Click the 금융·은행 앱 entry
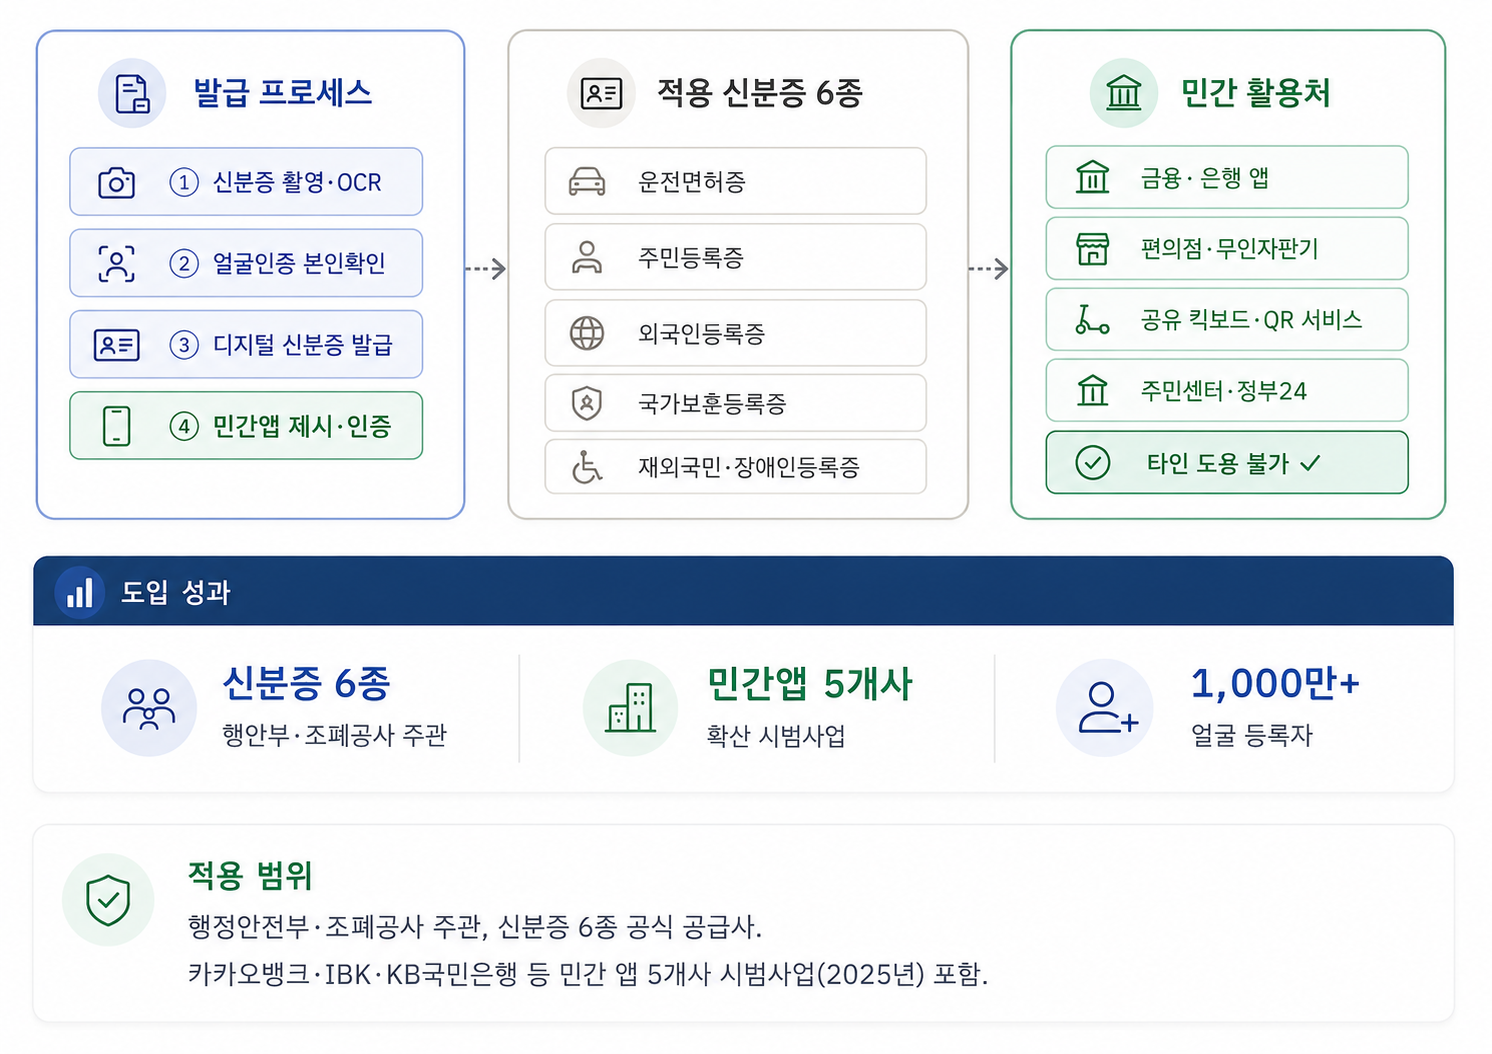The width and height of the screenshot is (1492, 1054). (1227, 178)
